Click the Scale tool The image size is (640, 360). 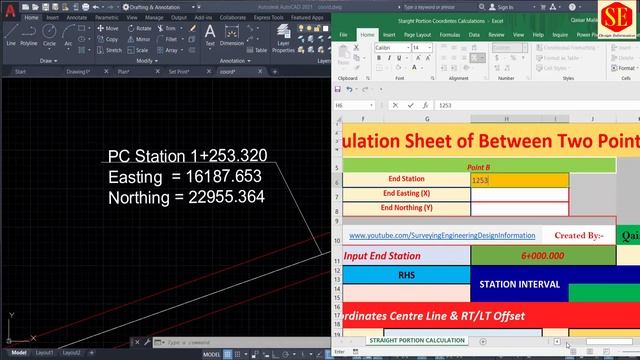(138, 50)
